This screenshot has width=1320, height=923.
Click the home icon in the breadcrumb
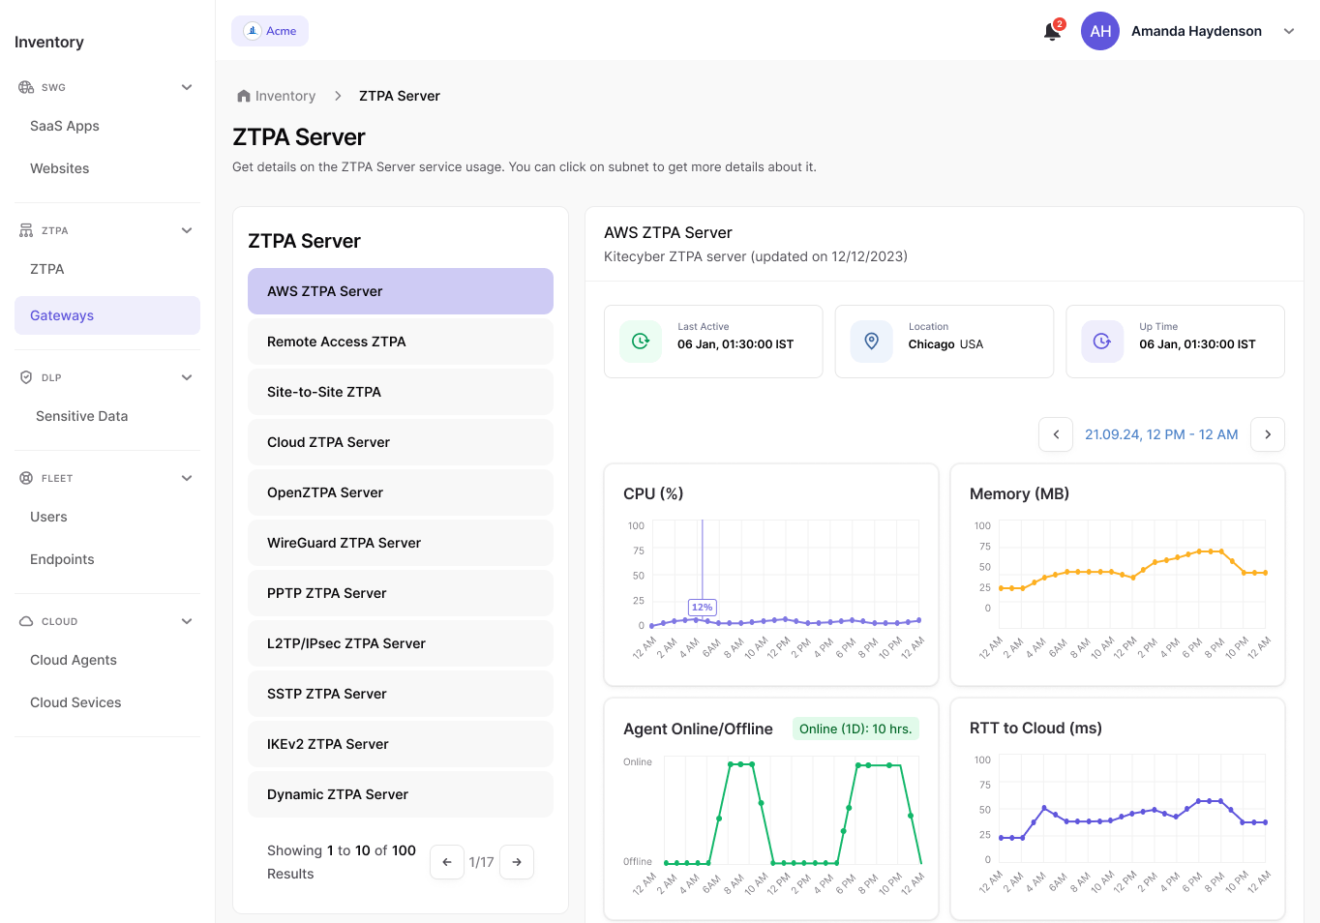click(242, 94)
